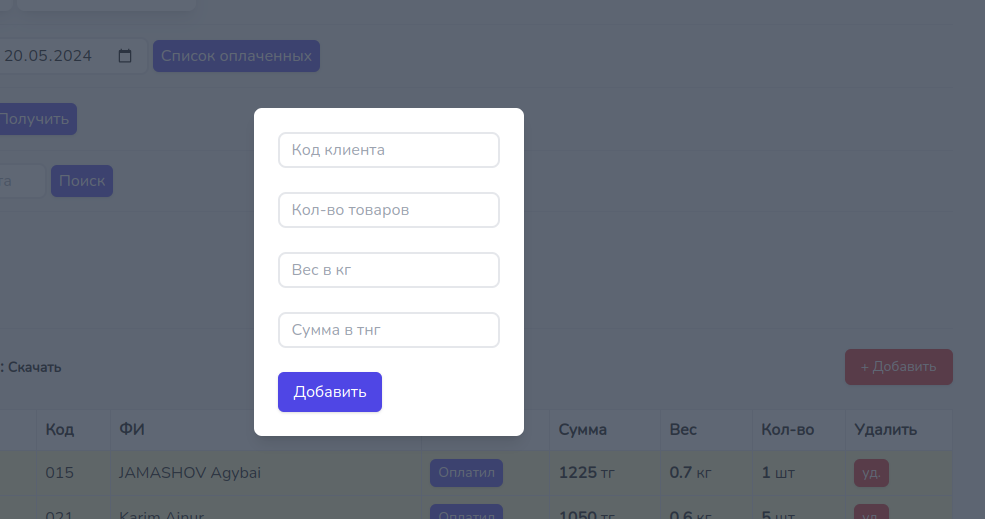Image resolution: width=985 pixels, height=519 pixels.
Task: Click the Кол-во column header
Action: 788,430
